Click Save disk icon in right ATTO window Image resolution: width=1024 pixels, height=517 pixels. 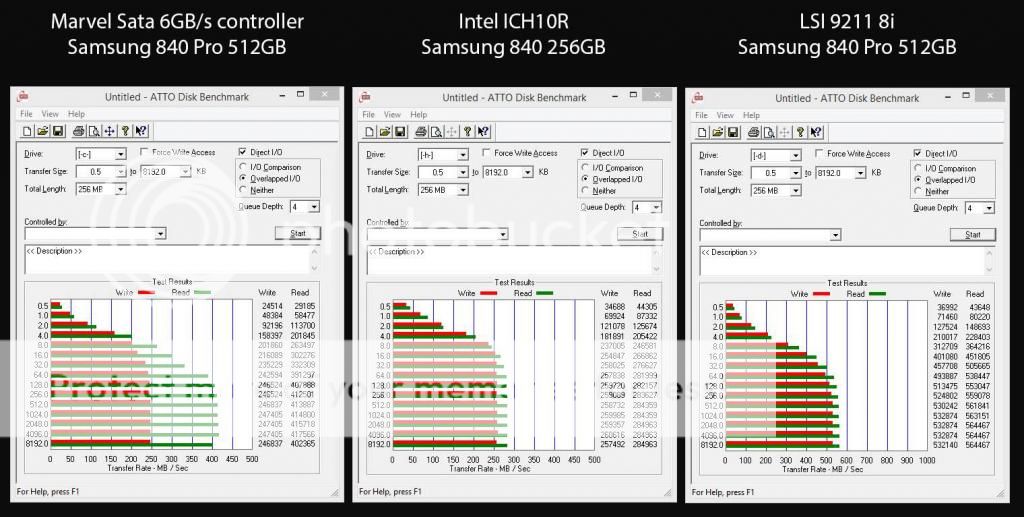(735, 132)
